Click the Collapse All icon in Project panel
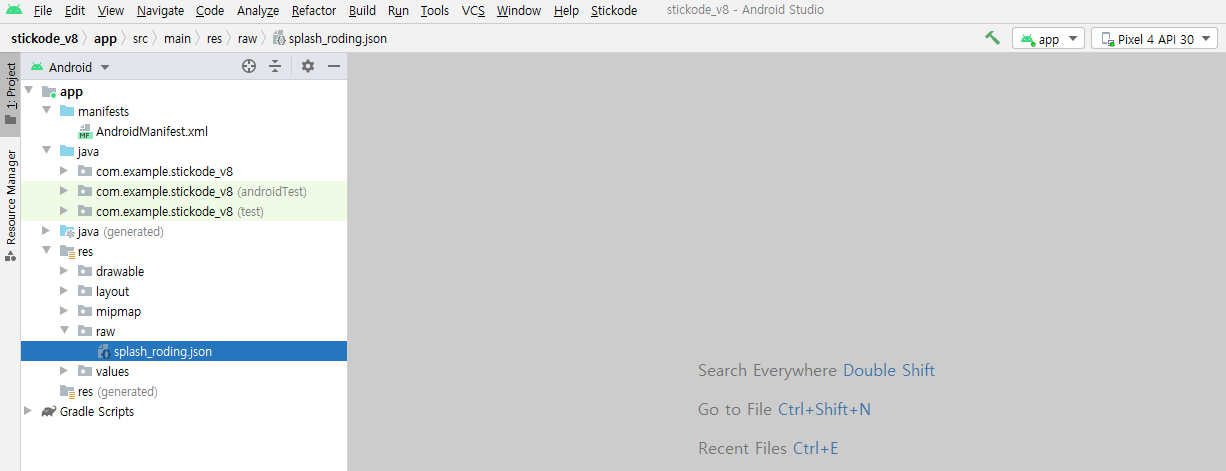 [275, 66]
